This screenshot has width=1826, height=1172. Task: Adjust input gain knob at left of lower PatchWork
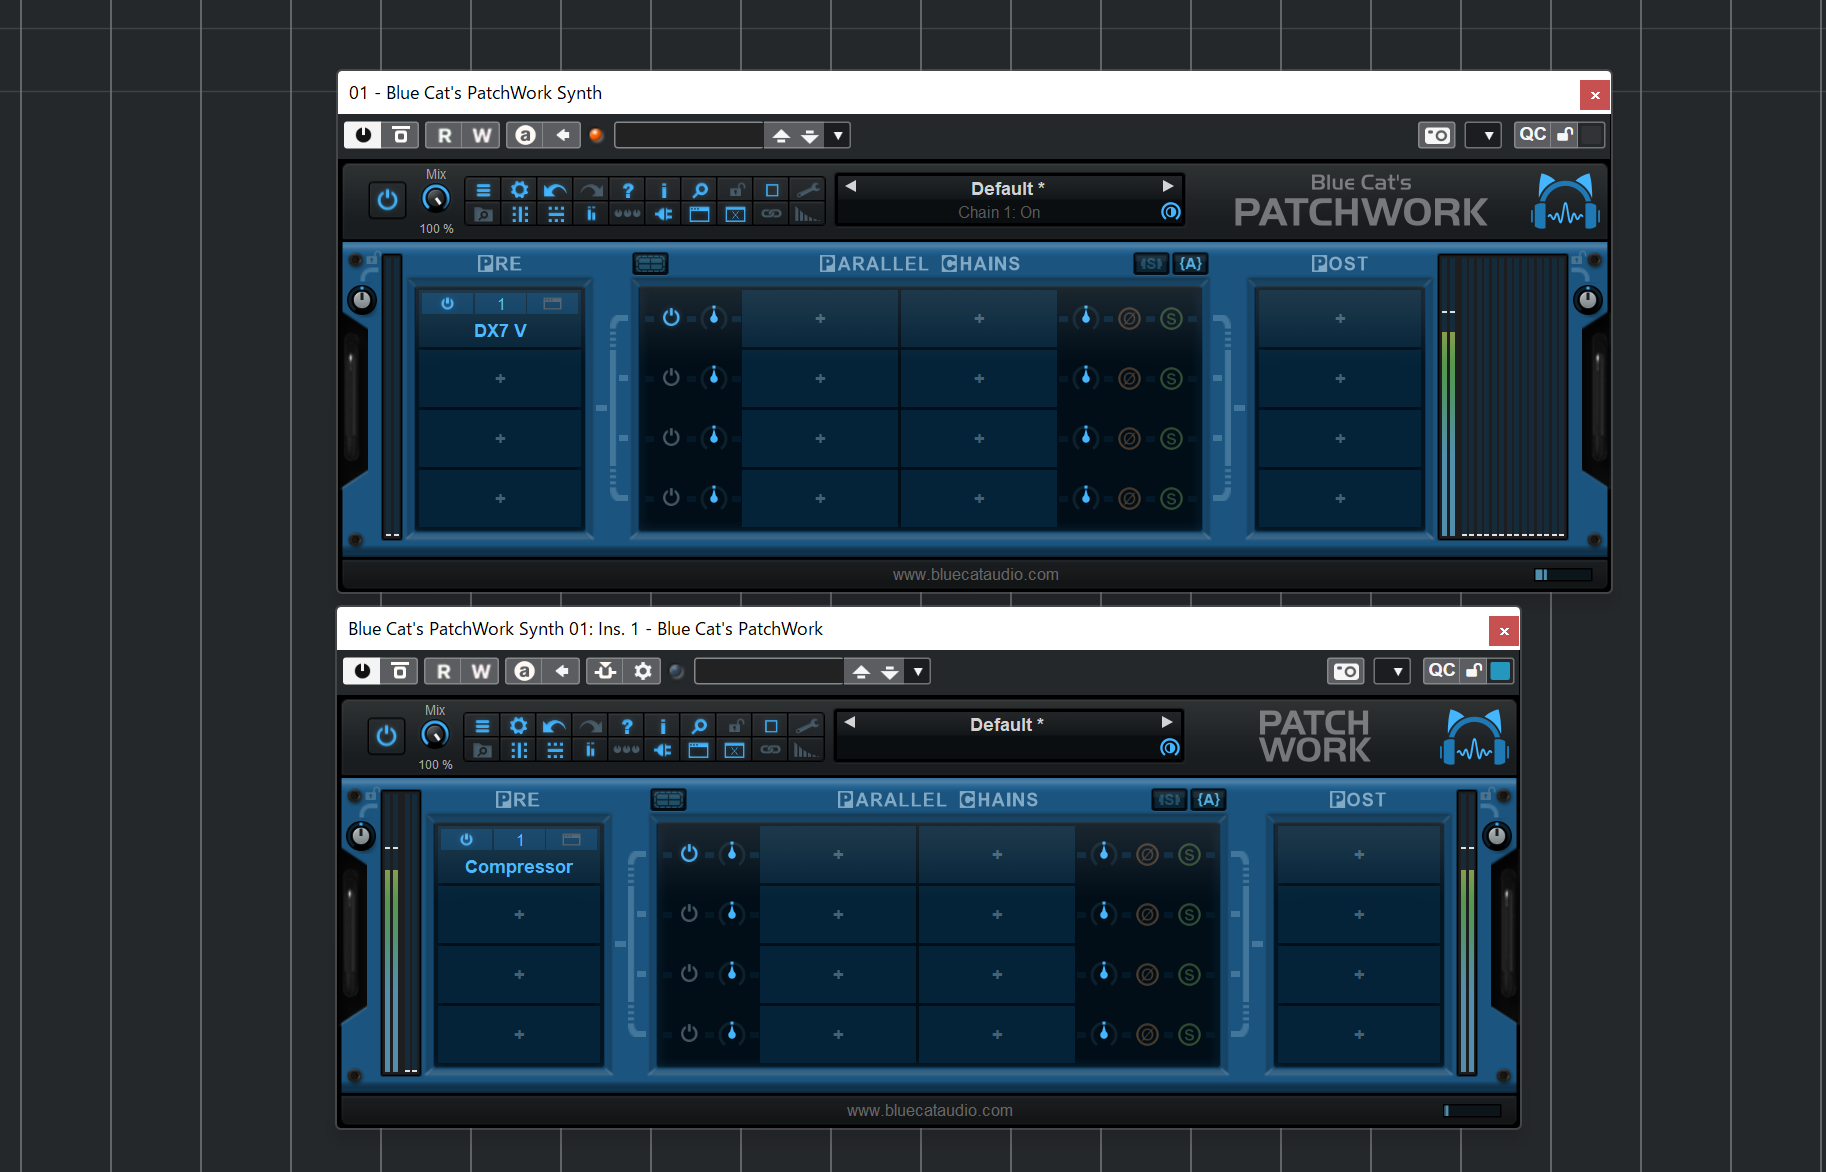(361, 836)
